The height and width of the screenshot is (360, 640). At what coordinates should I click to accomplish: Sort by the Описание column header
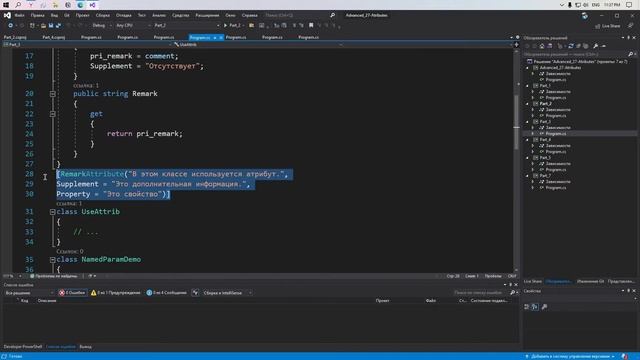tap(47, 301)
